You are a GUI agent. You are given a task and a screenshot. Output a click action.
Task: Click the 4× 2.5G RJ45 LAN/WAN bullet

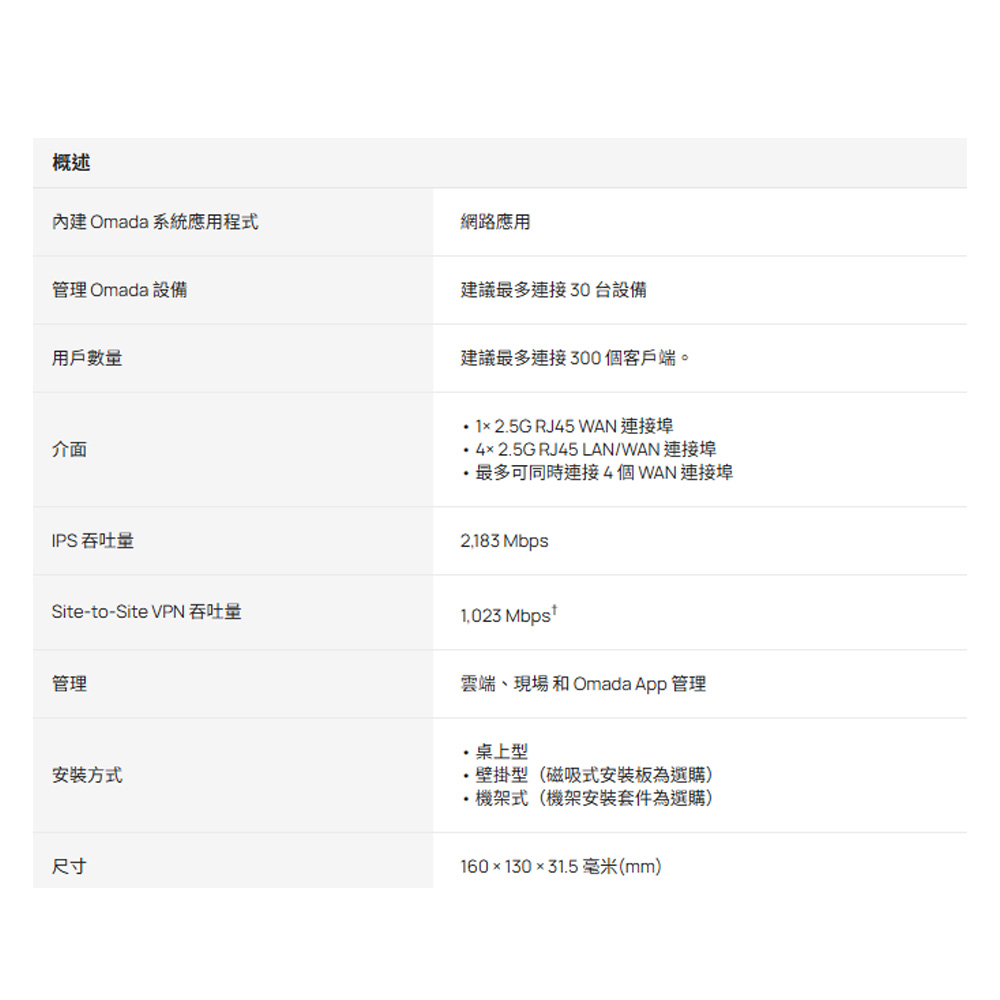coord(596,450)
